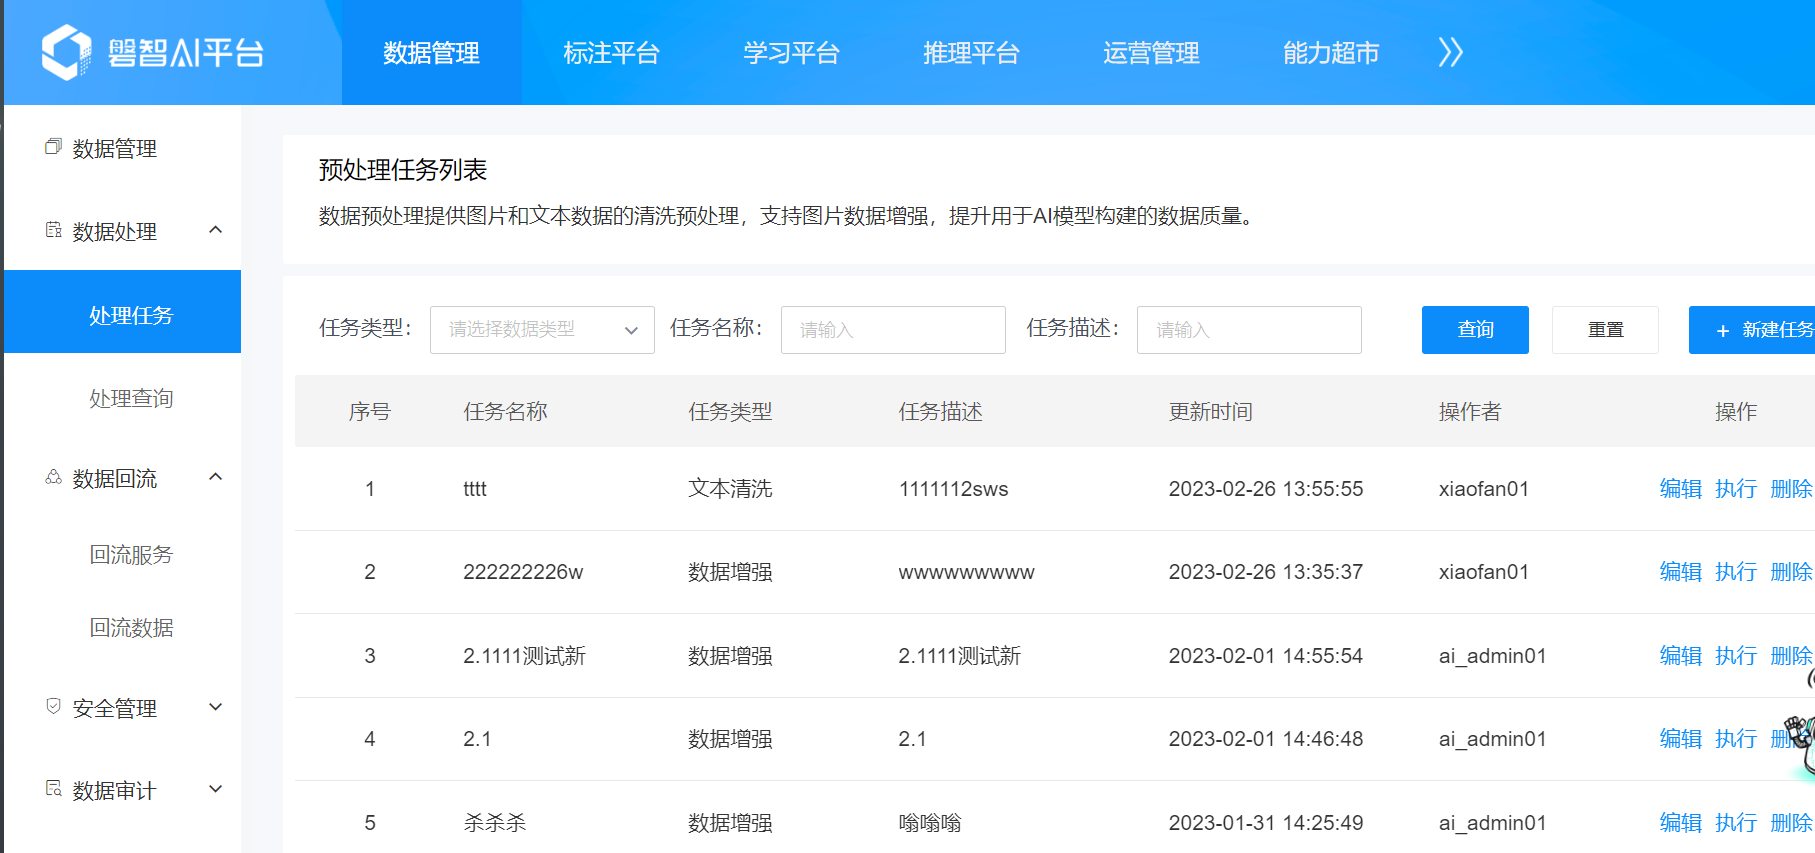Delete the 2.1111测试新 task
The width and height of the screenshot is (1815, 853).
pos(1790,655)
